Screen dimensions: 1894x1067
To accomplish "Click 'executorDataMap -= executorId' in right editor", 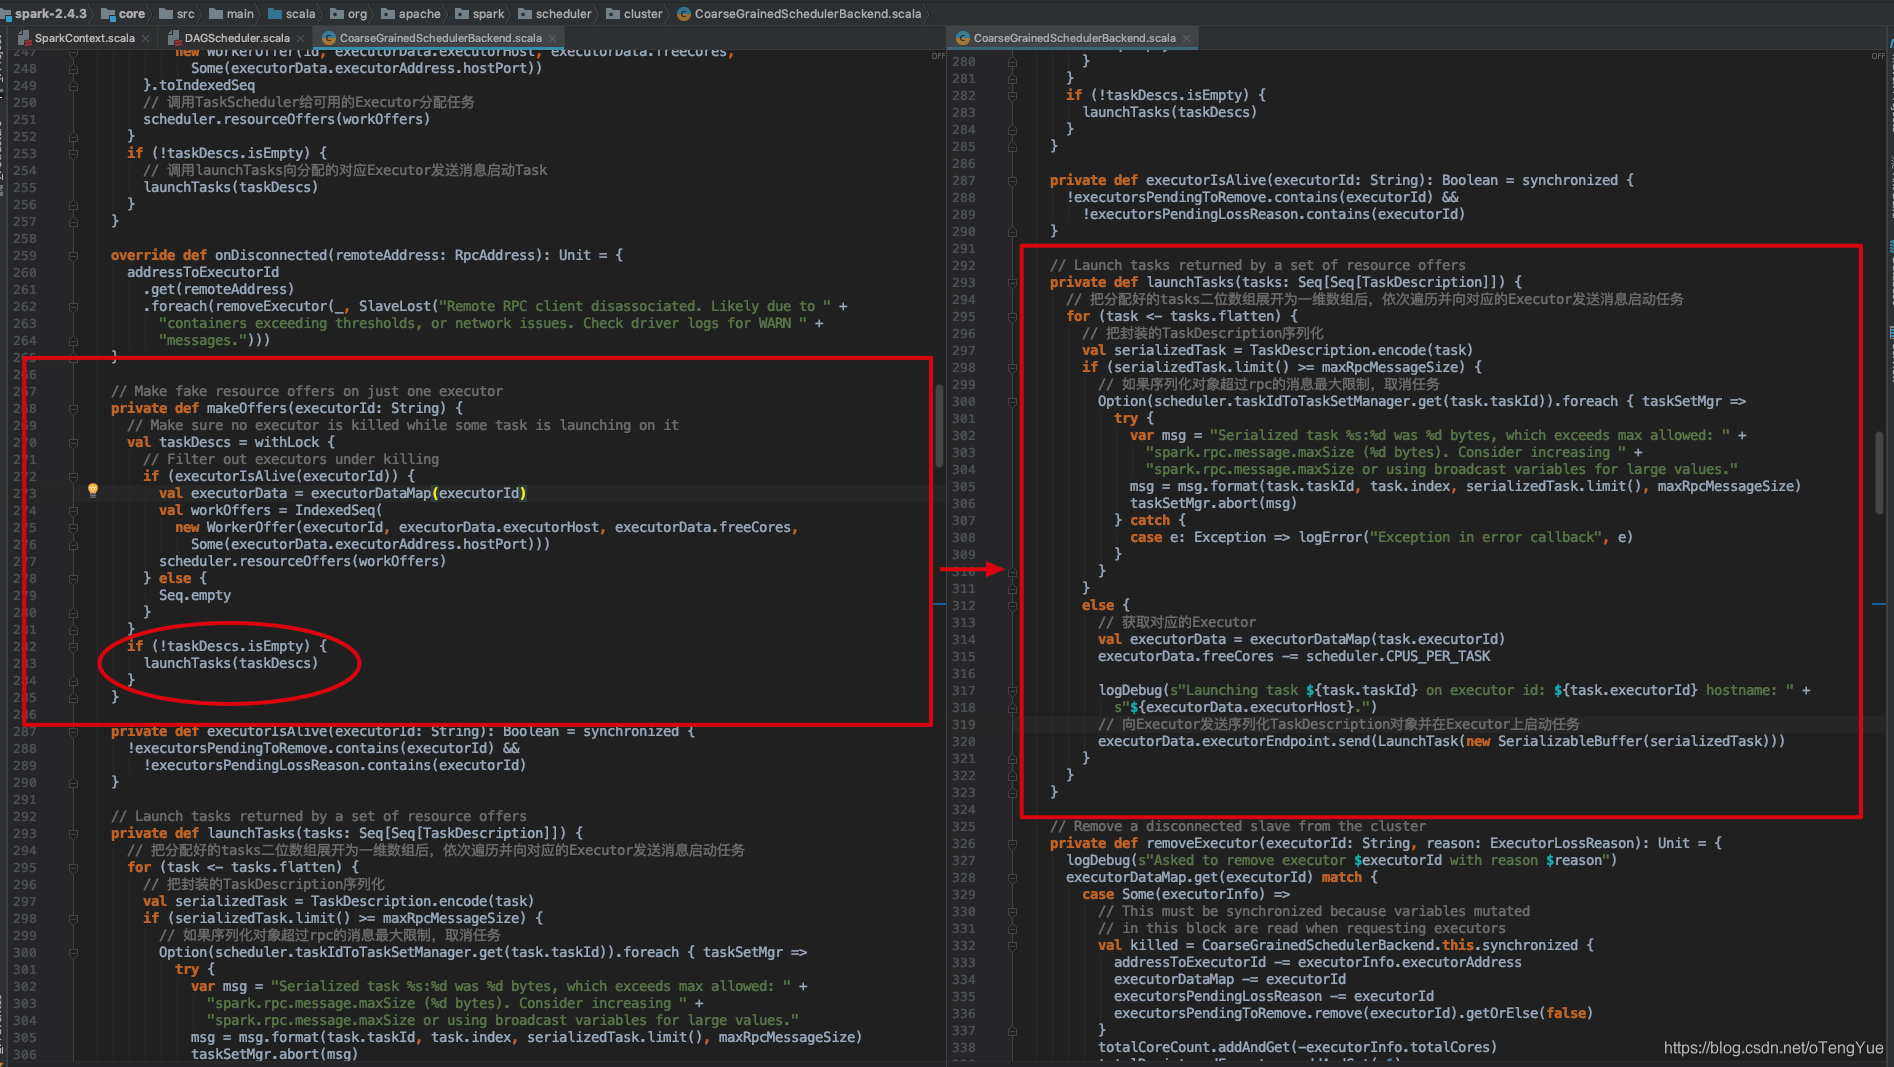I will tap(1230, 979).
